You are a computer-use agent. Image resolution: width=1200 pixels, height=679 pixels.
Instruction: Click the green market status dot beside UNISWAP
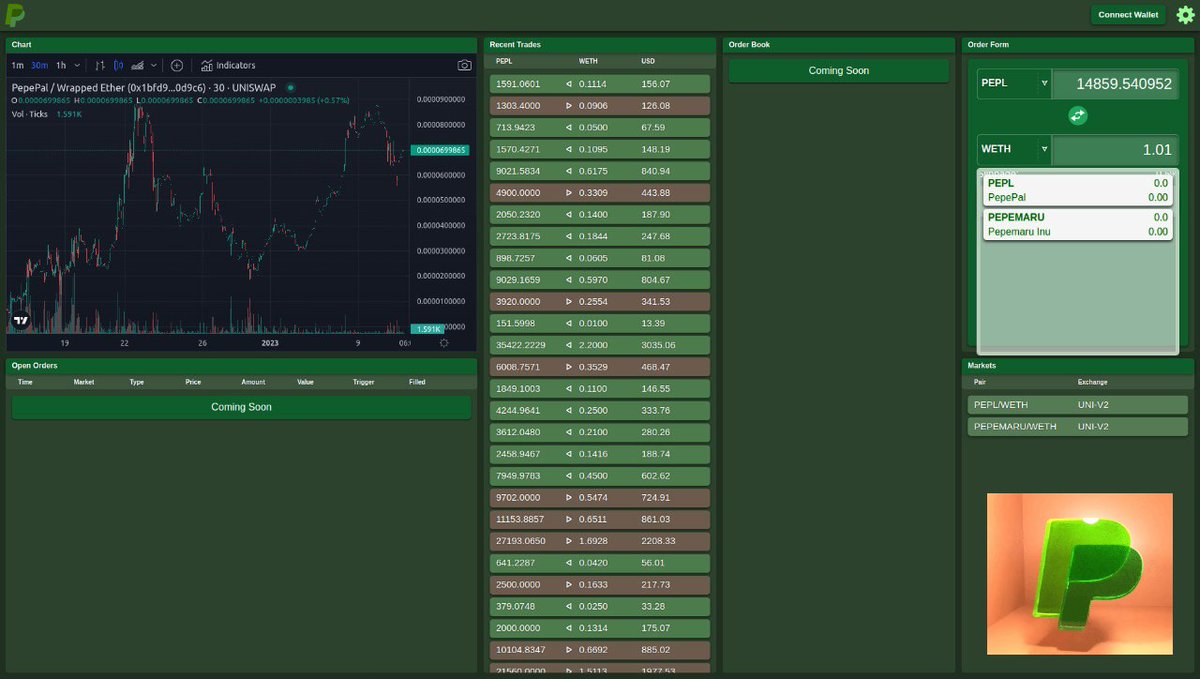point(291,87)
